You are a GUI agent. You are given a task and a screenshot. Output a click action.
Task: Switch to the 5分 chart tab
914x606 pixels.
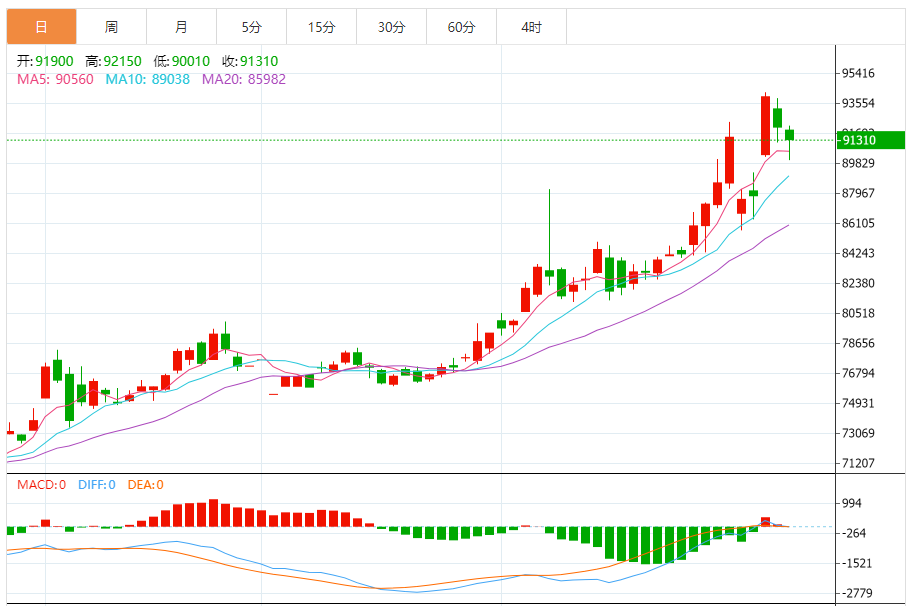[251, 27]
